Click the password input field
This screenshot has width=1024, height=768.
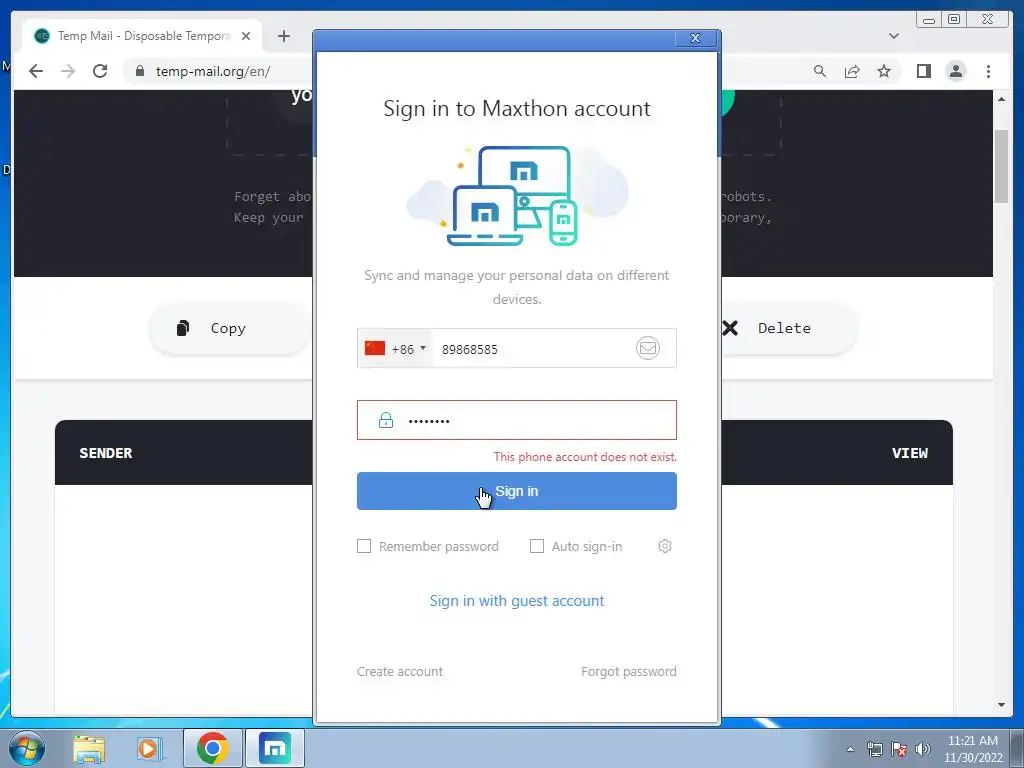[517, 420]
